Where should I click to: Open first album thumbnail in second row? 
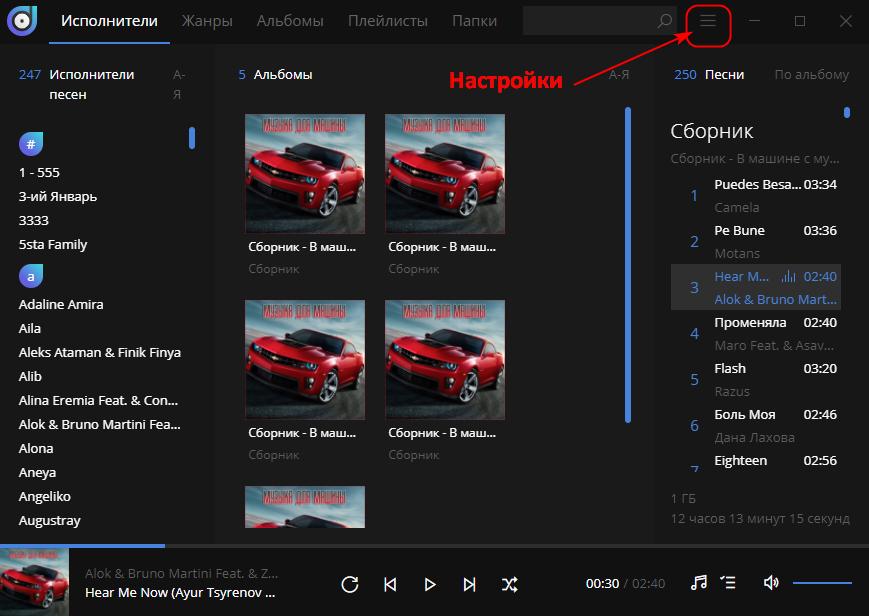coord(305,359)
